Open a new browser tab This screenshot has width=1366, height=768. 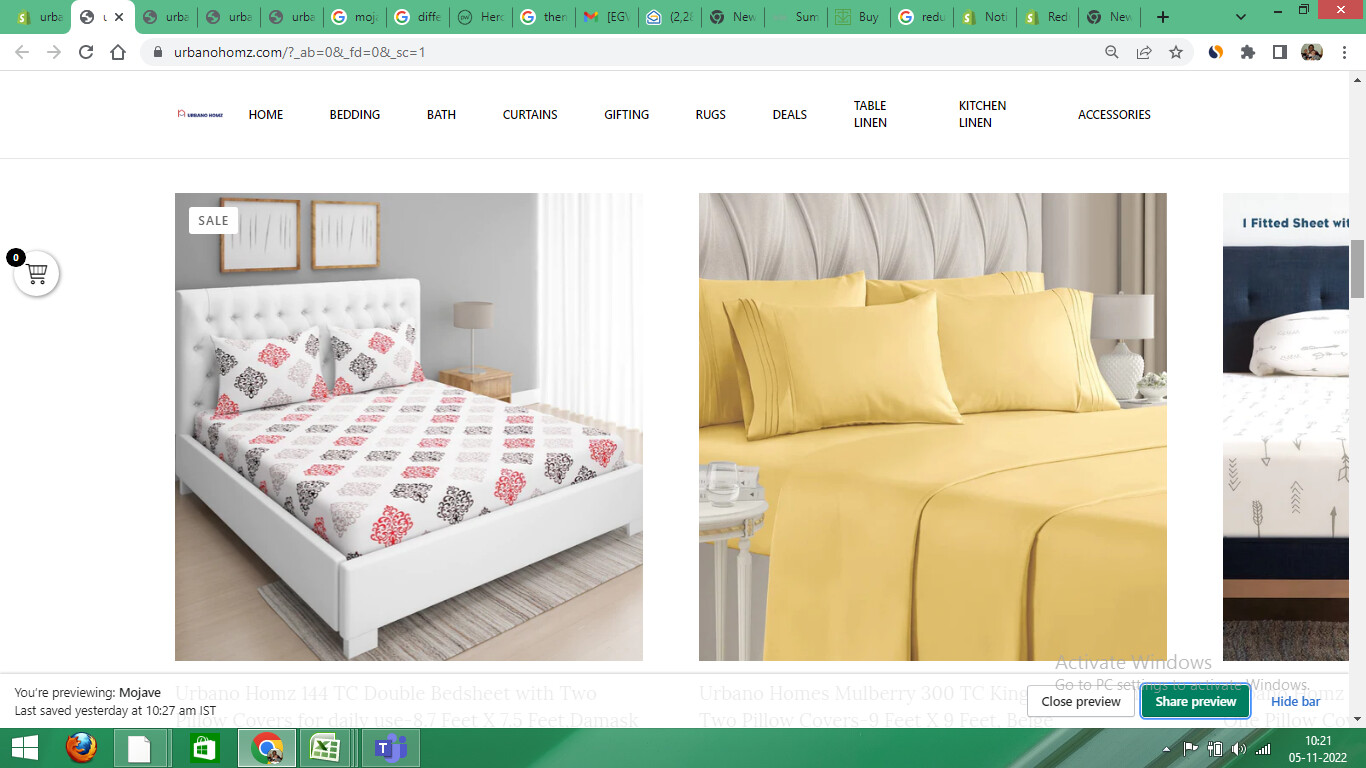[x=1162, y=17]
